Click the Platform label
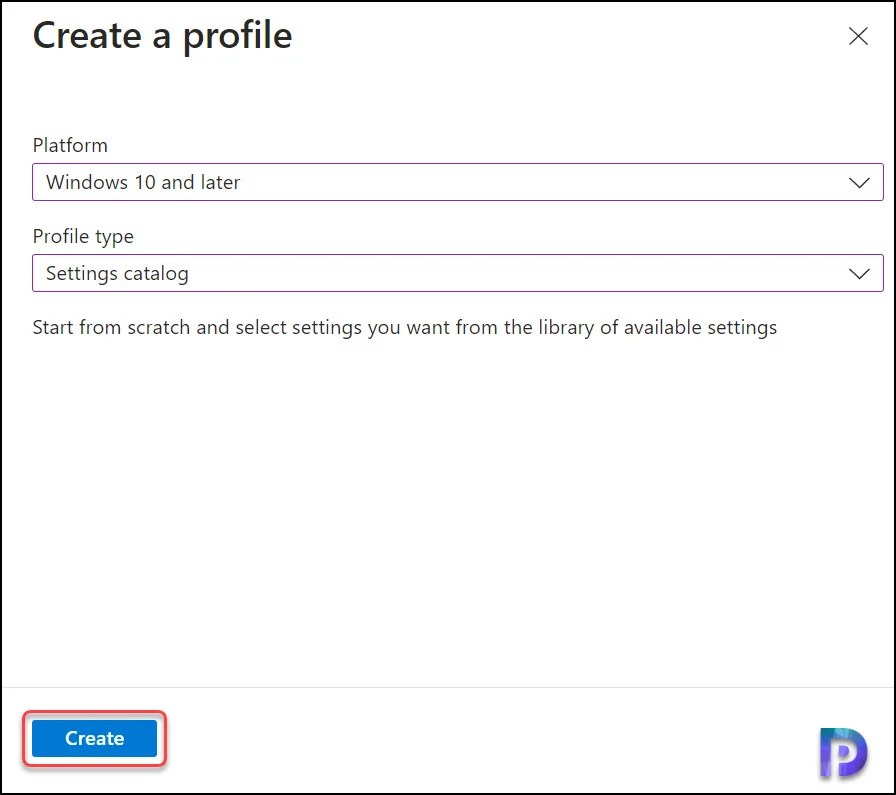Viewport: 896px width, 795px height. click(x=70, y=145)
